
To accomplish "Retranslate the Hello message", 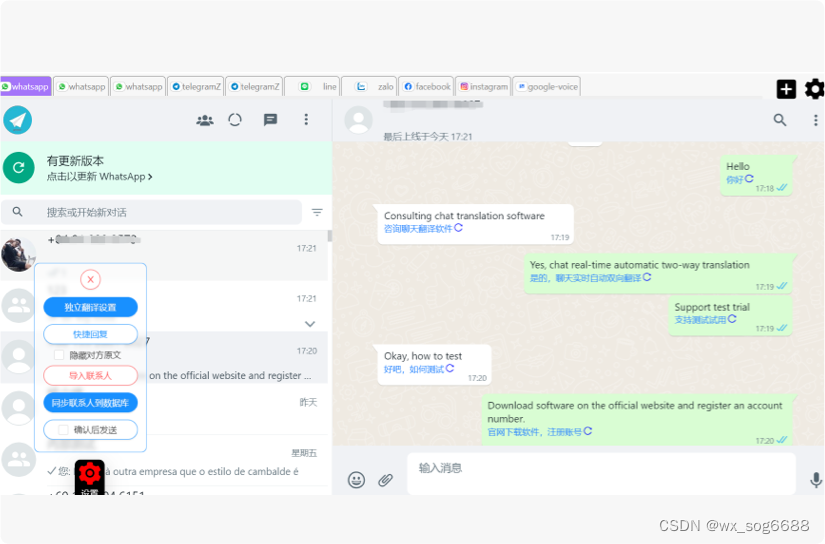I will [x=749, y=179].
